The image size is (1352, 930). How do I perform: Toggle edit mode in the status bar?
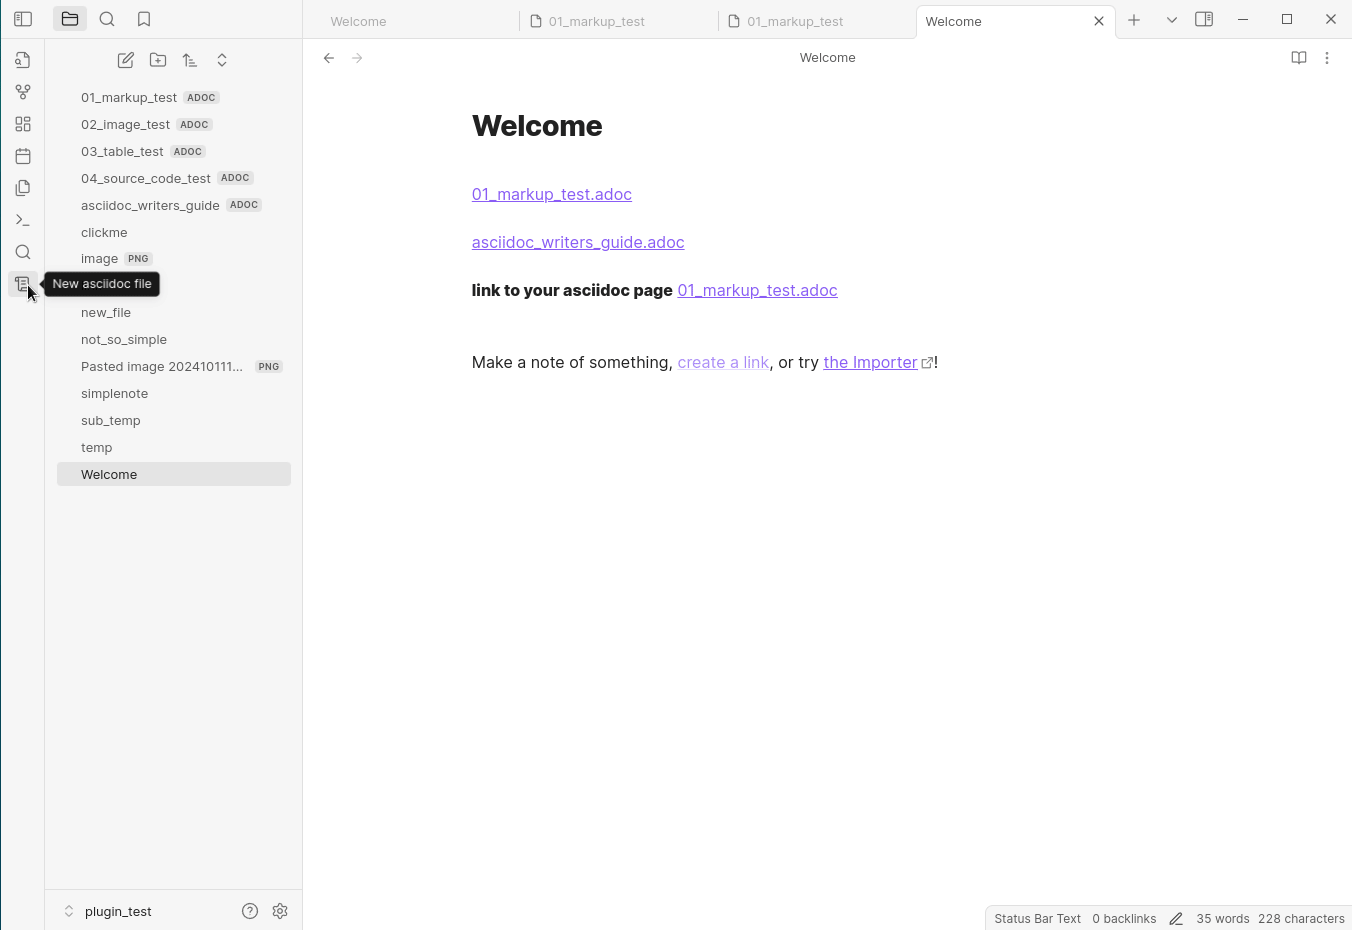1176,918
